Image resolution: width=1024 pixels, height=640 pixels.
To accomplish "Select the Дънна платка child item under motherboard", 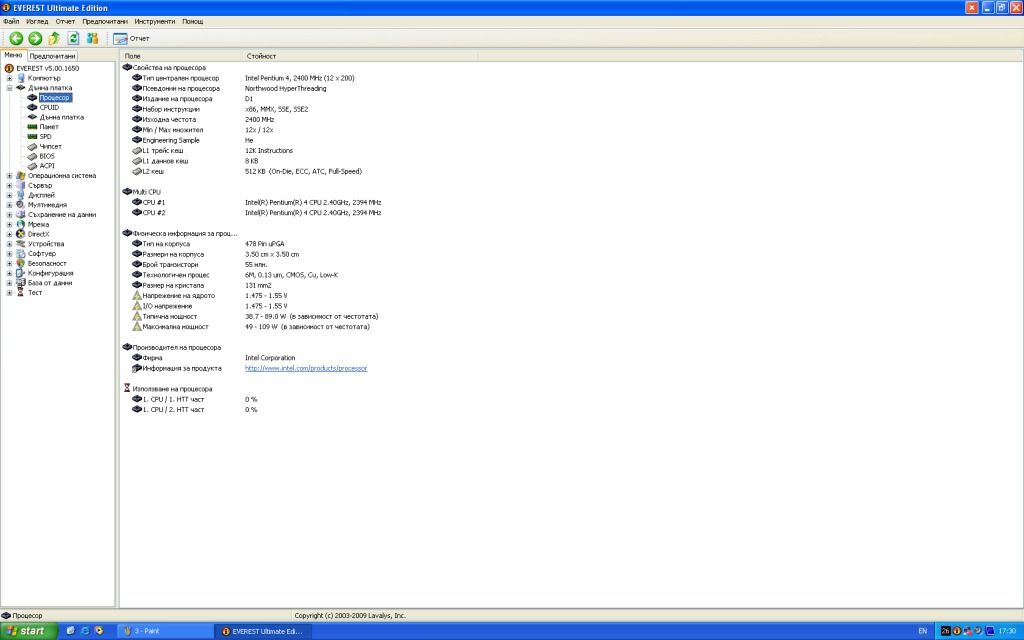I will click(x=61, y=117).
